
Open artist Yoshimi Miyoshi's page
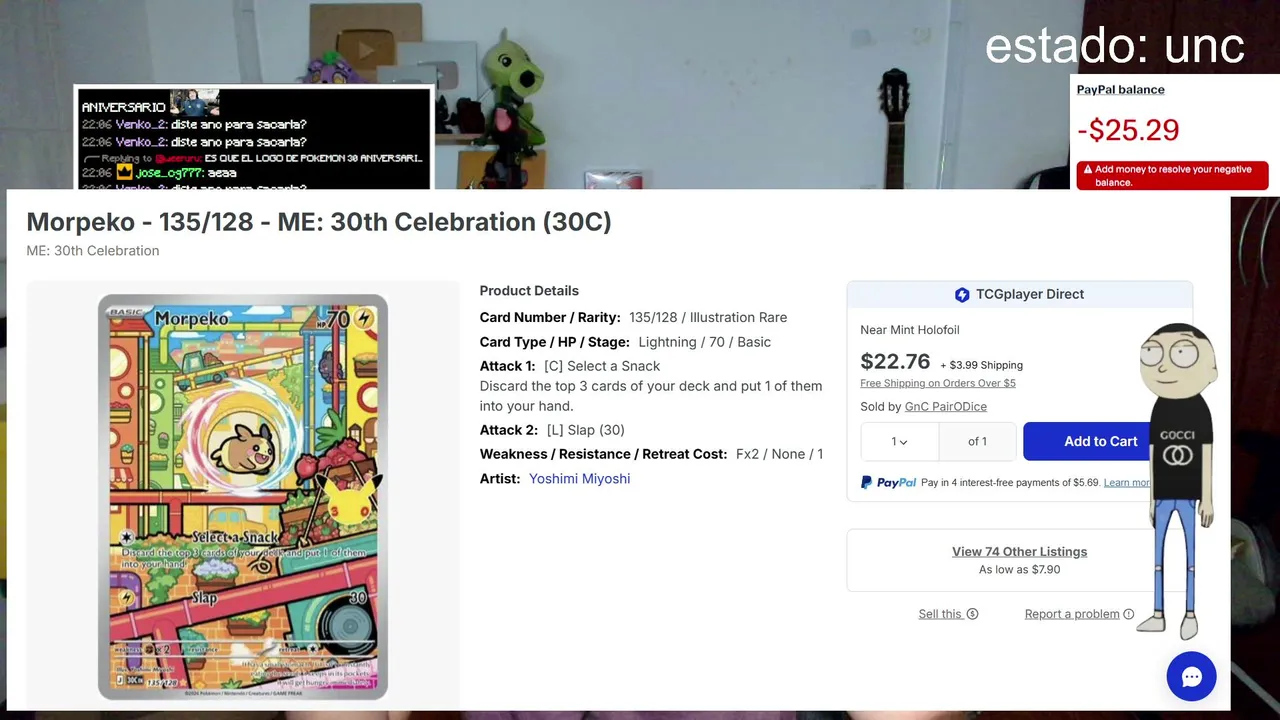[579, 479]
